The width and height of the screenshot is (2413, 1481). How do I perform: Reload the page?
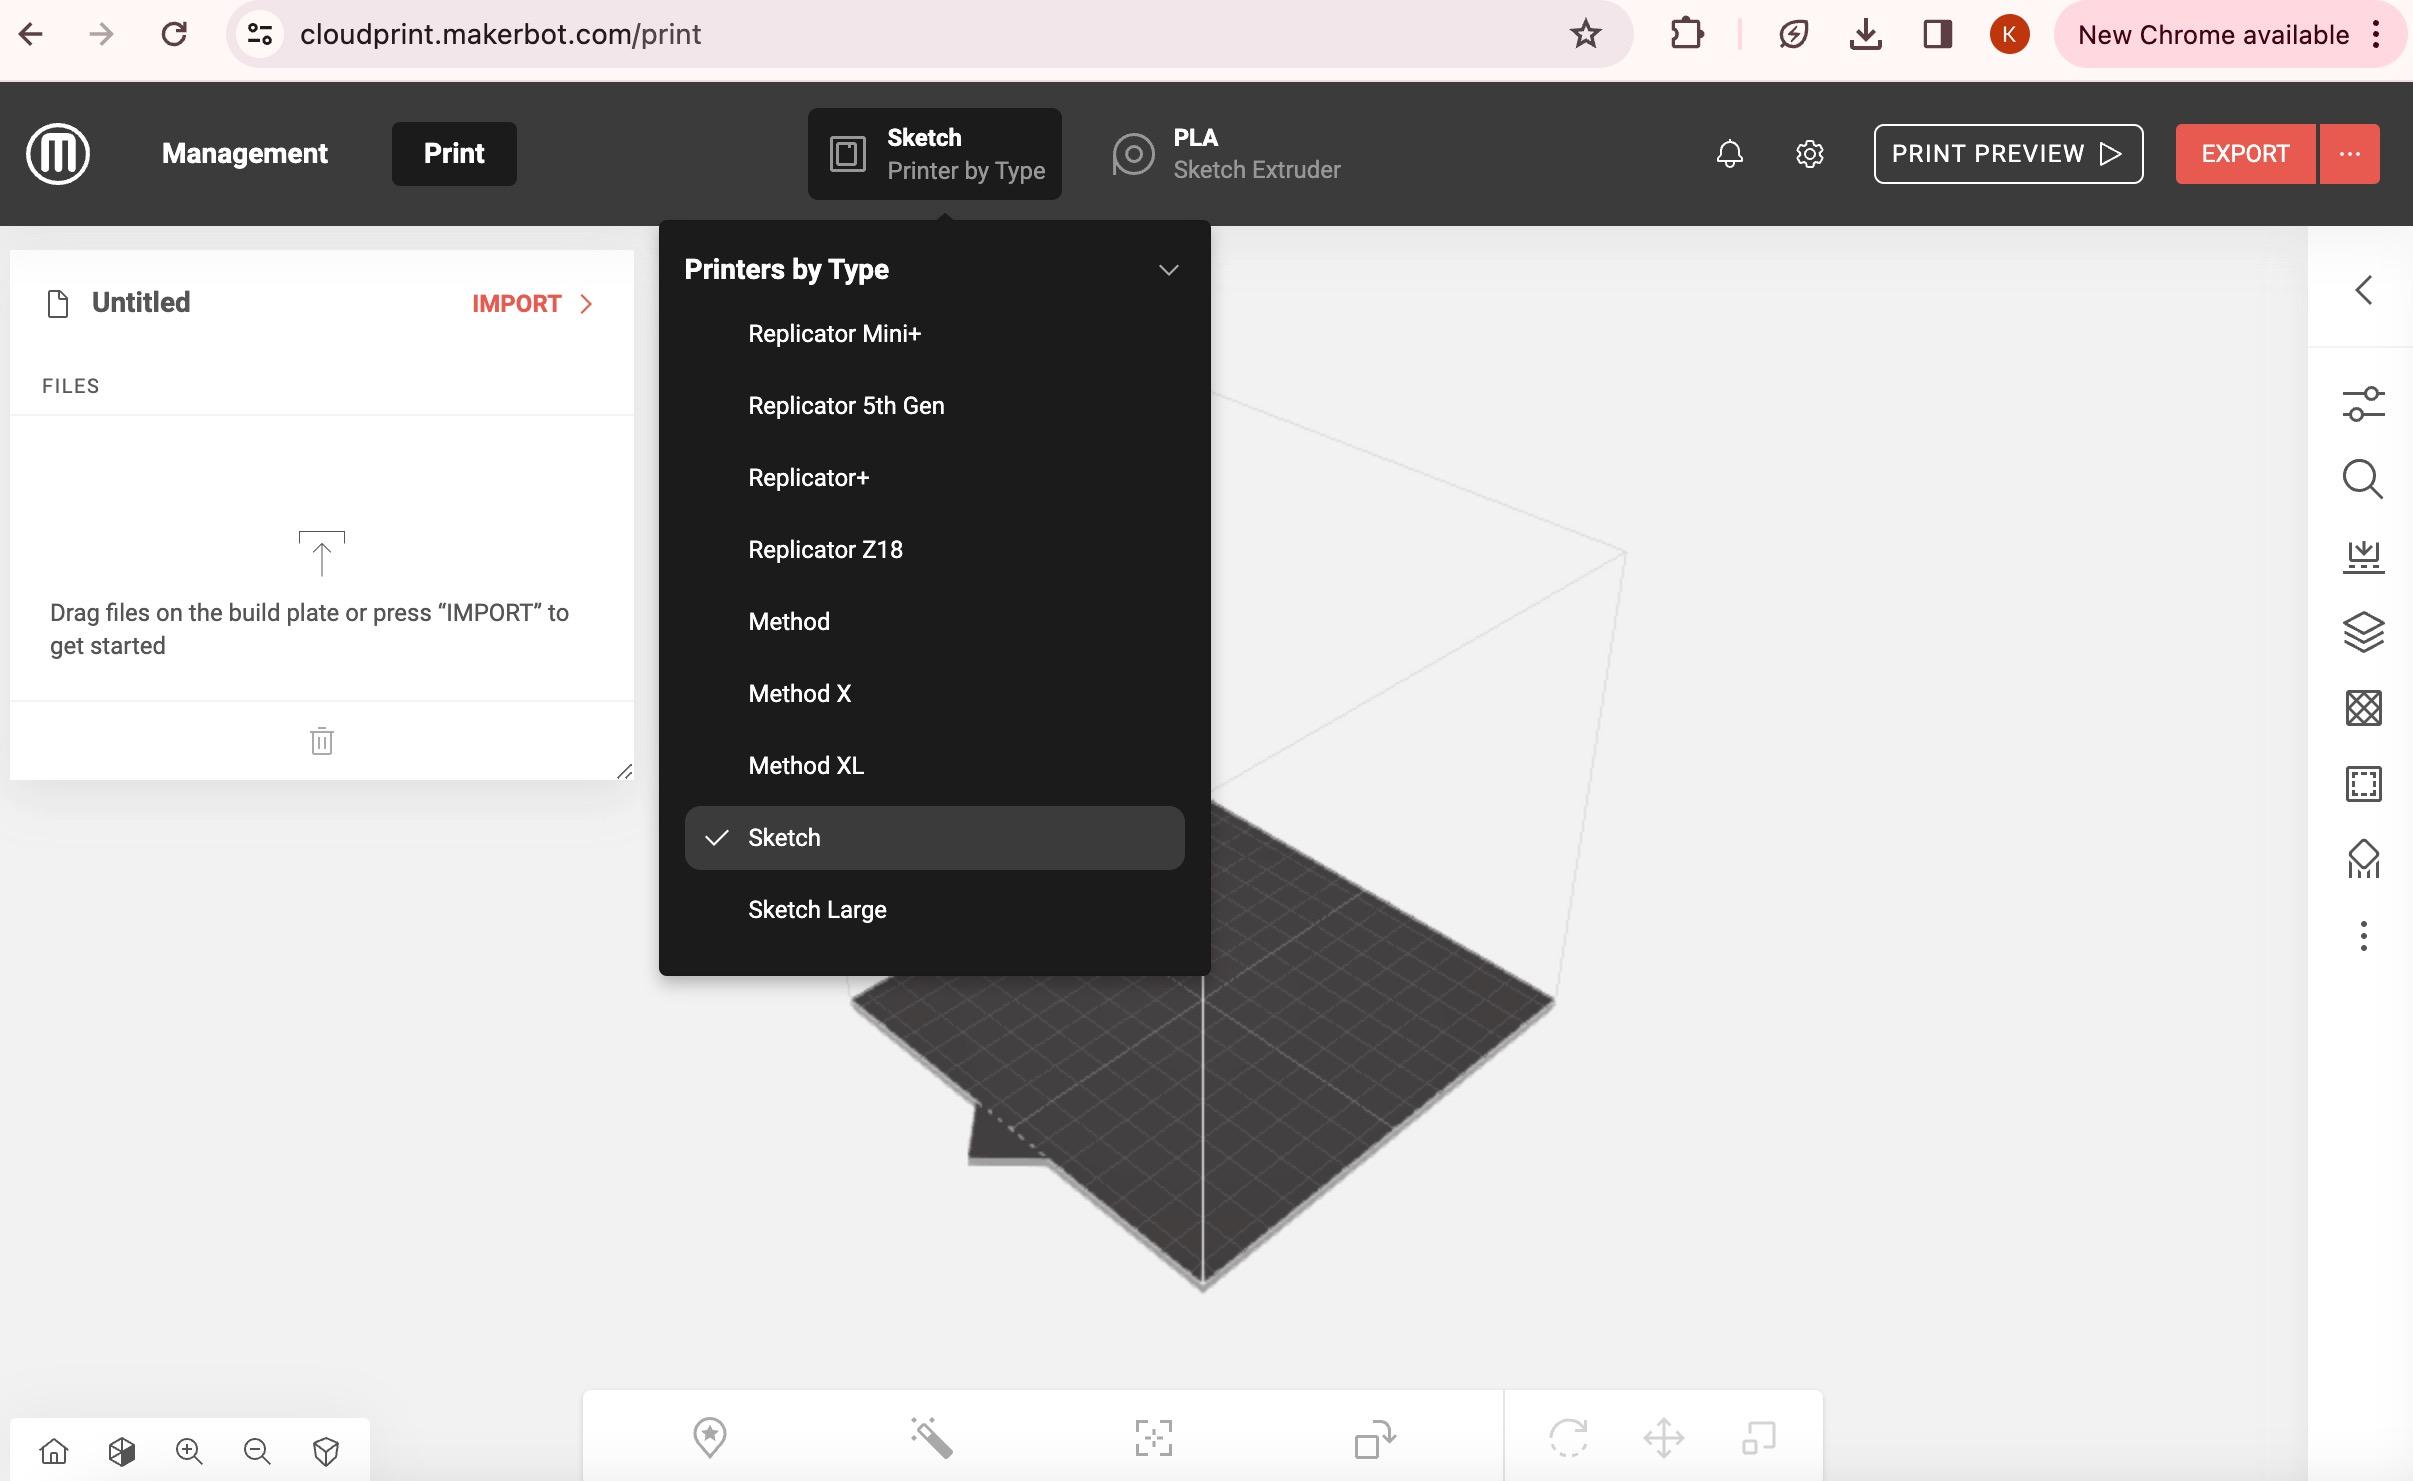click(174, 34)
